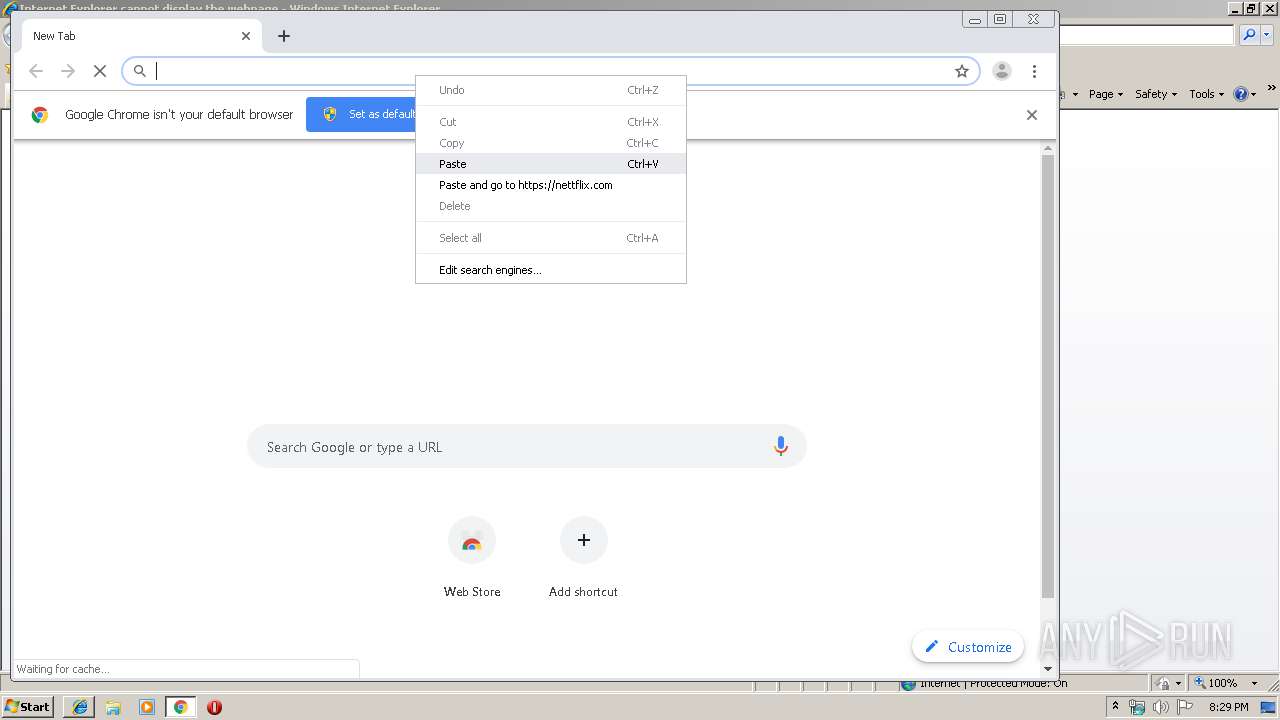
Task: Click the Google Chrome info bar logo
Action: [x=40, y=115]
